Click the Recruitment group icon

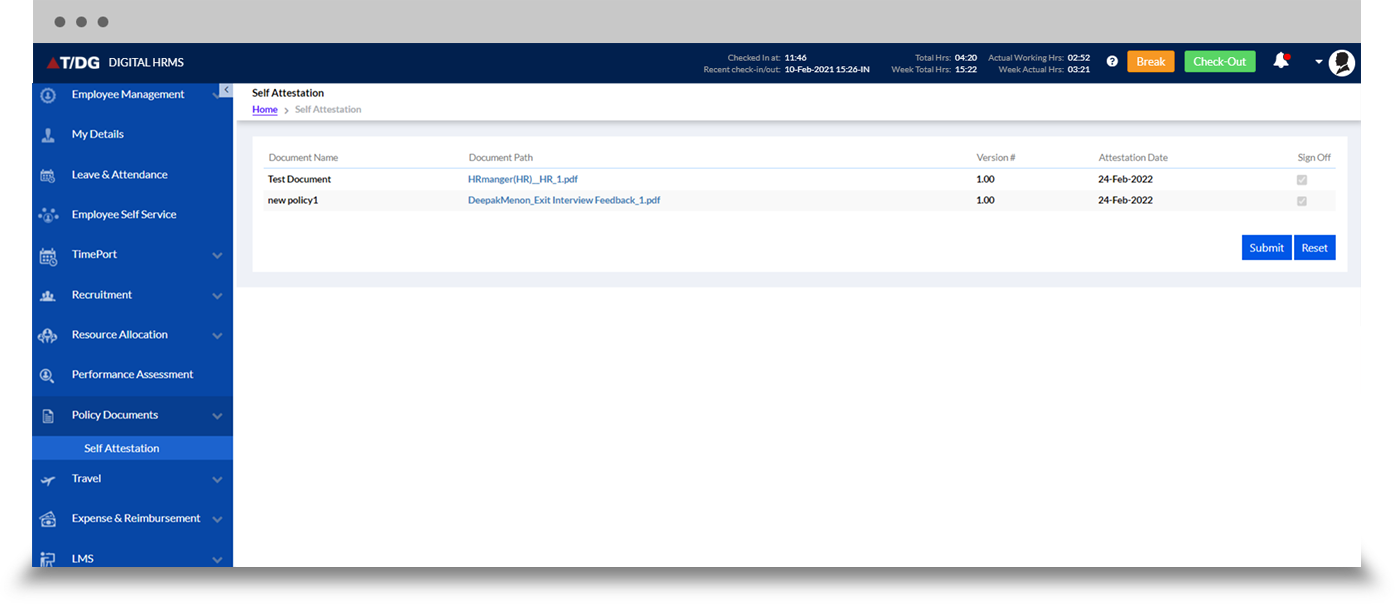(x=47, y=296)
